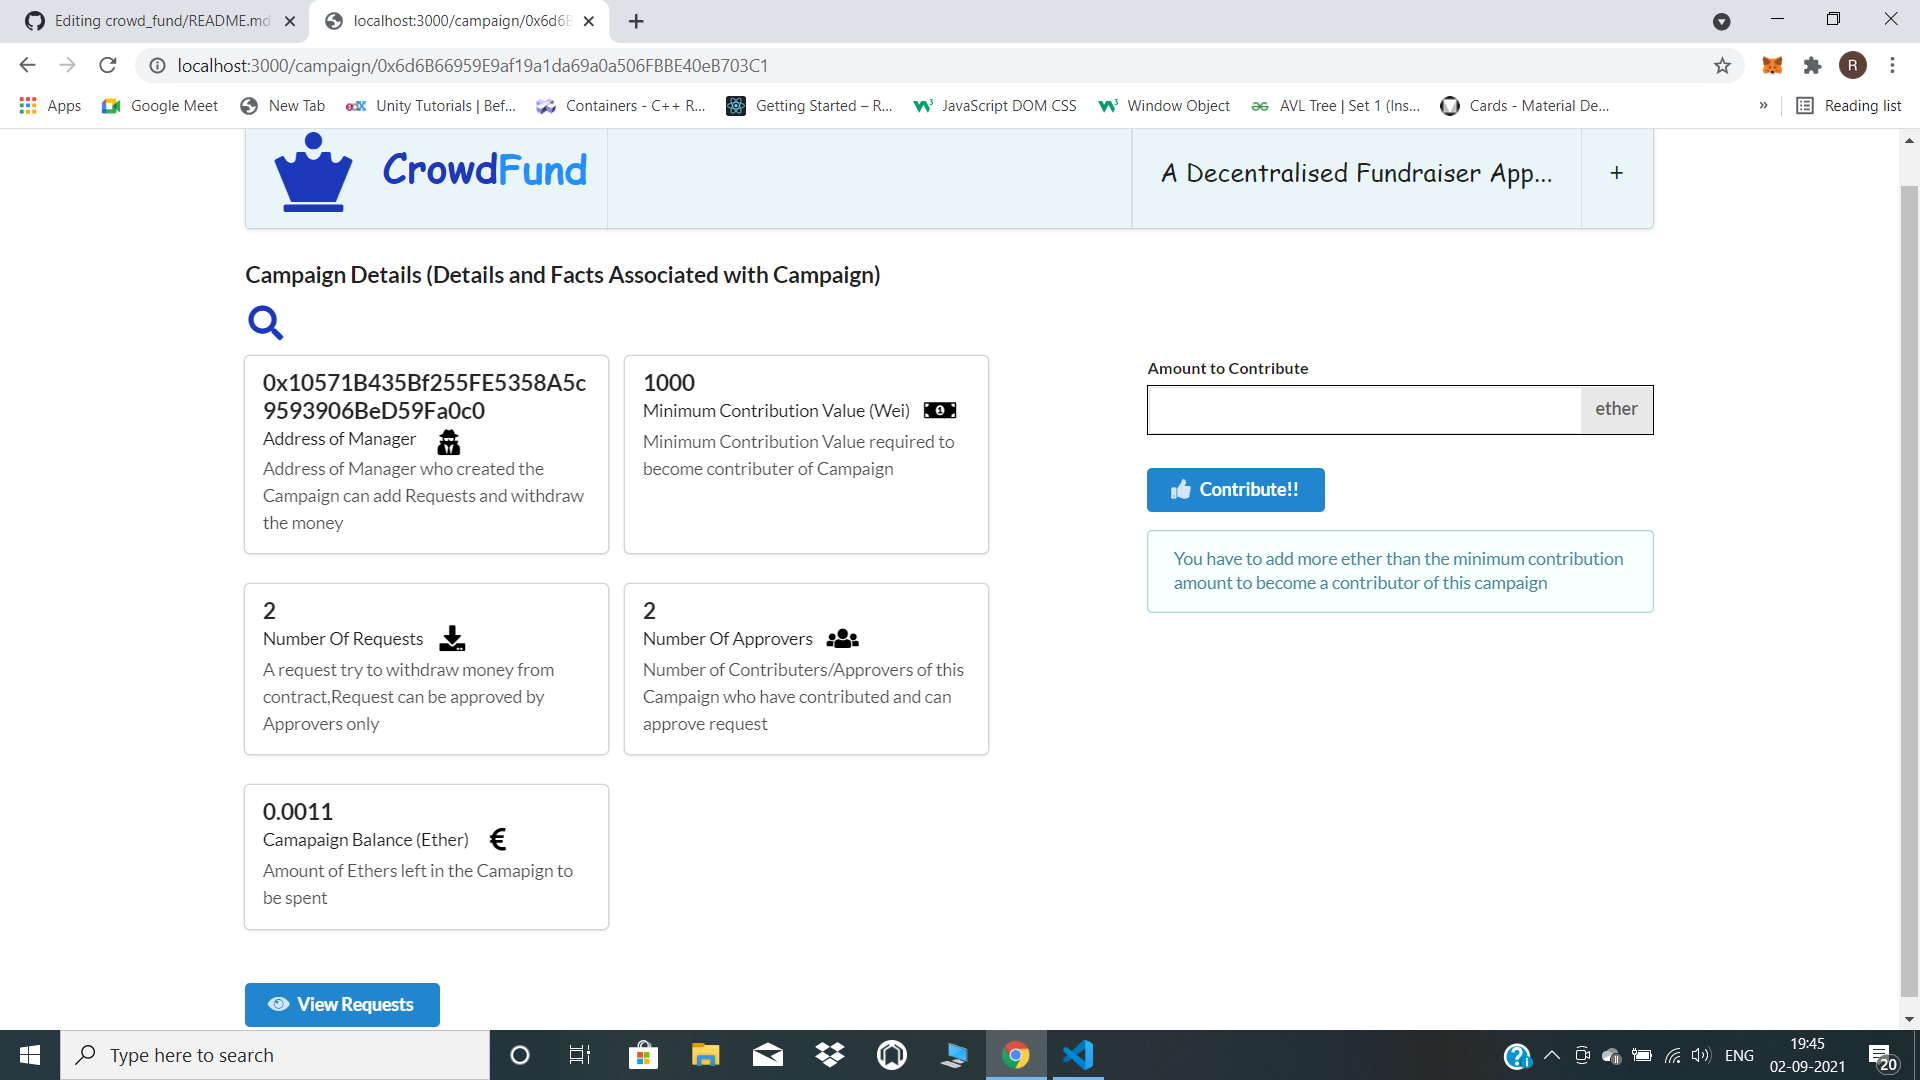Viewport: 1920px width, 1080px height.
Task: Click the 'Contribute!!' button
Action: [1235, 489]
